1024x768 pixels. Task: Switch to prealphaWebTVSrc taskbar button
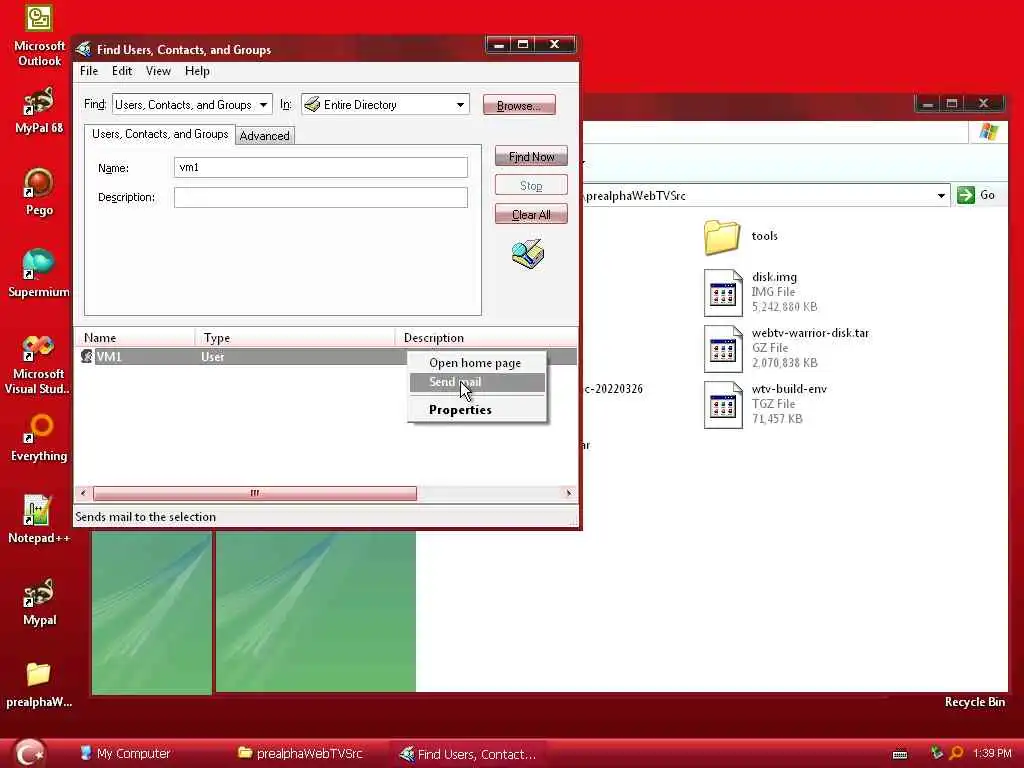tap(300, 754)
